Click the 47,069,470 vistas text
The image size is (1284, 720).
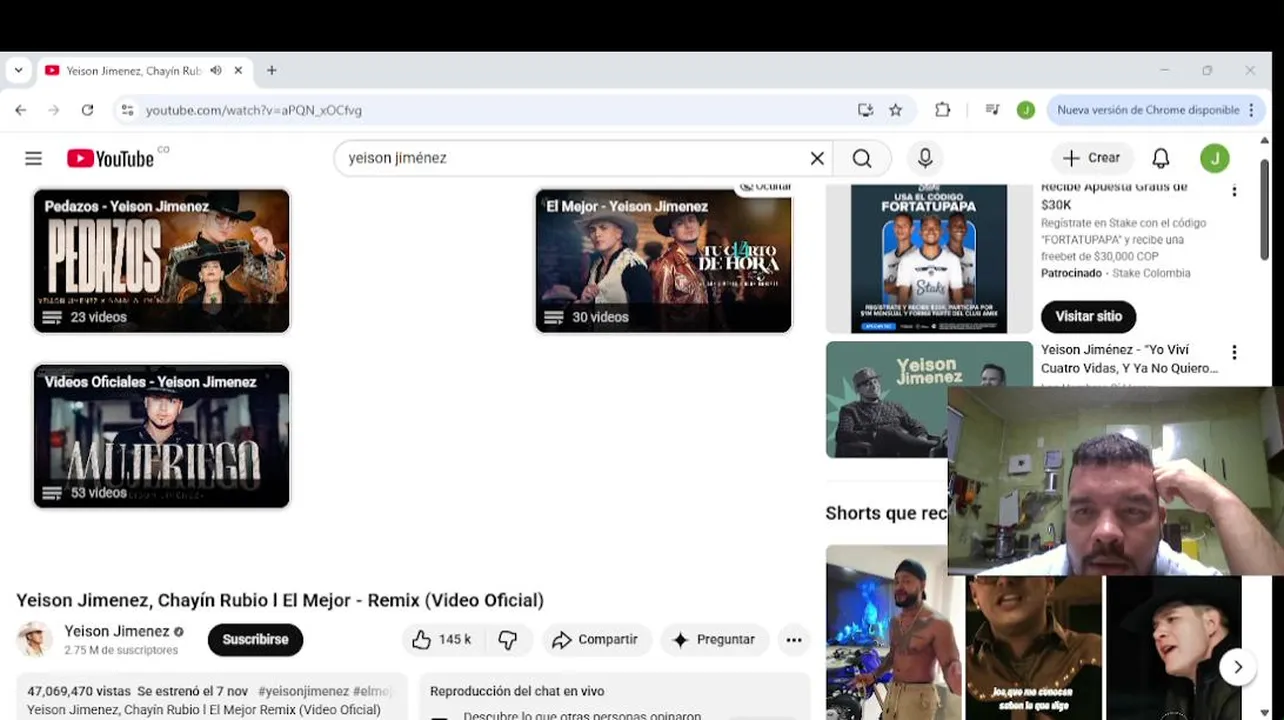(x=79, y=691)
